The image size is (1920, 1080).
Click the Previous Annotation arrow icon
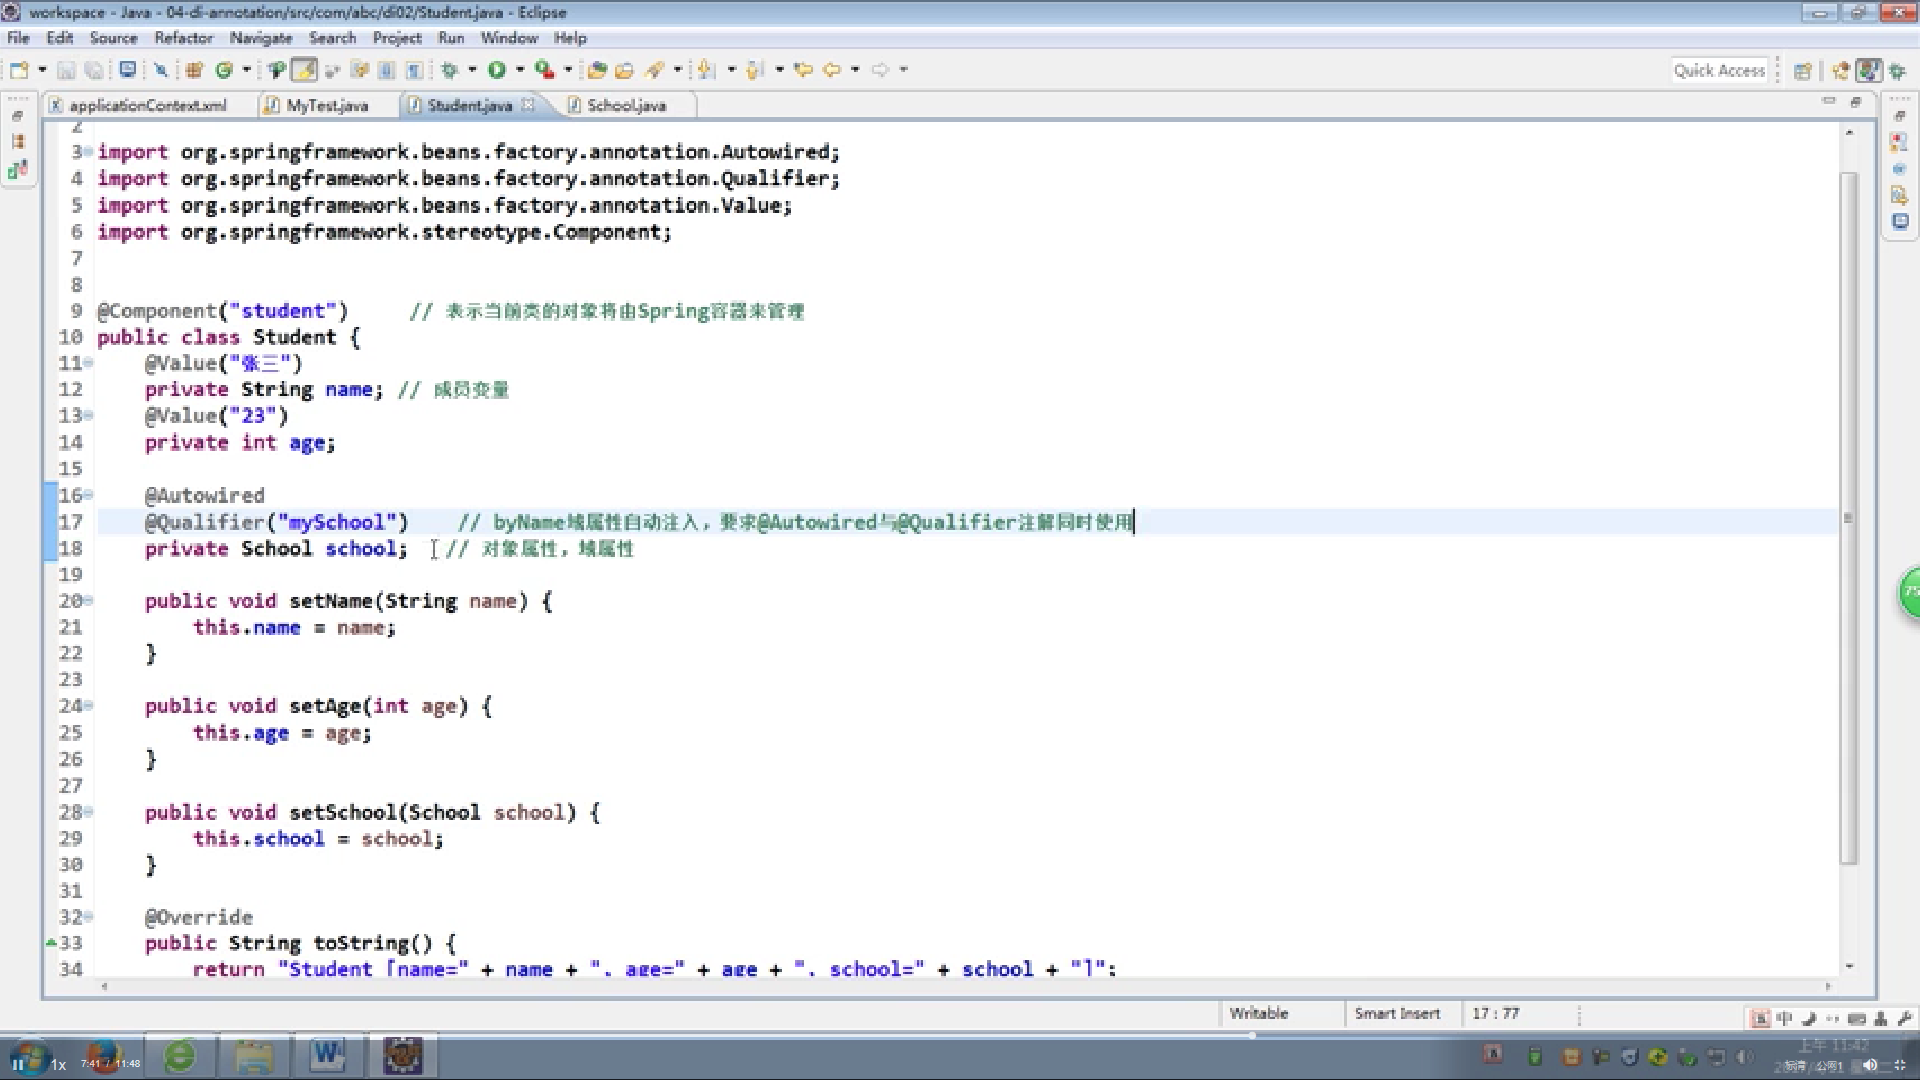tap(756, 70)
